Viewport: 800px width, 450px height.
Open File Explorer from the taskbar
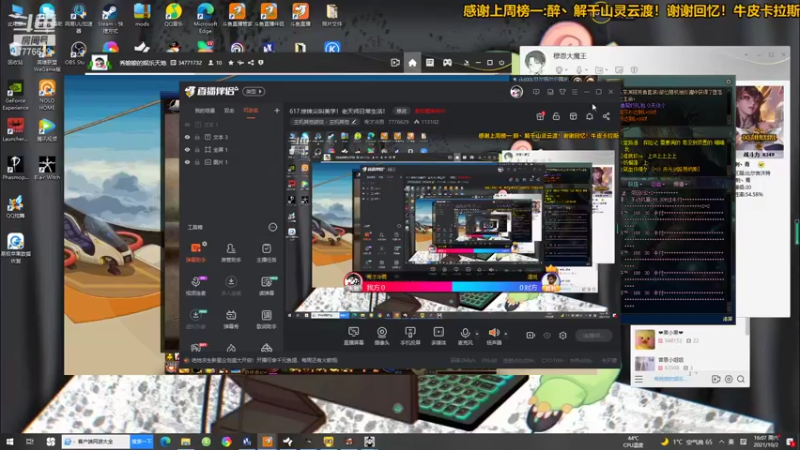click(186, 441)
